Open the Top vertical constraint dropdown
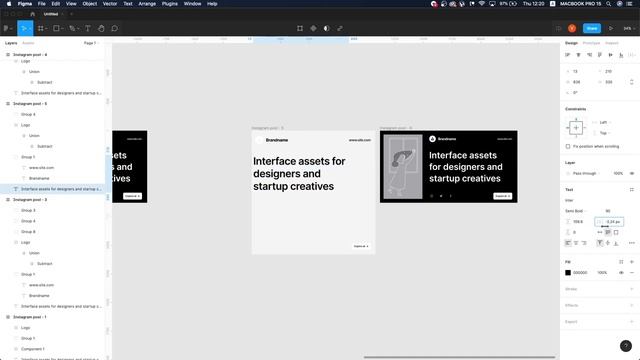Screen dimensions: 640x360 coord(605,133)
